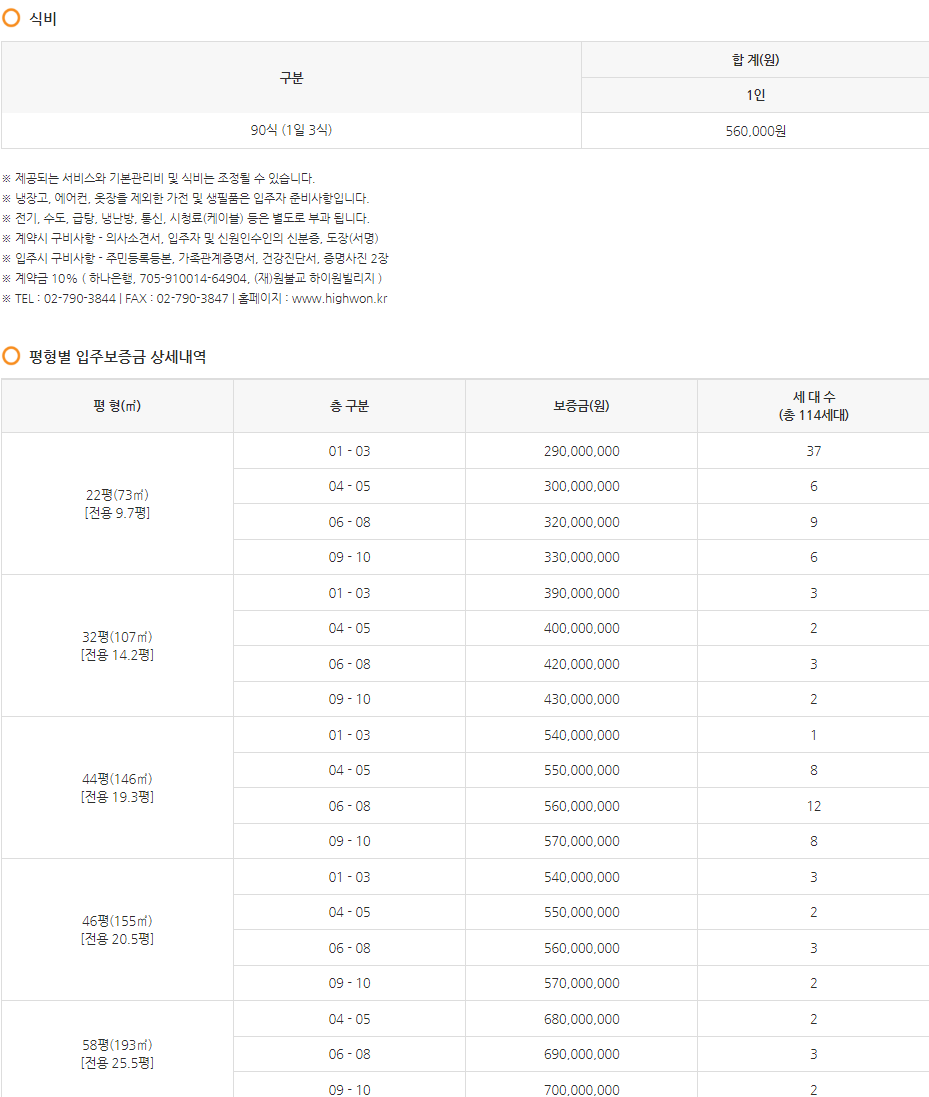Click the 46평(155㎡) row label

(116, 929)
